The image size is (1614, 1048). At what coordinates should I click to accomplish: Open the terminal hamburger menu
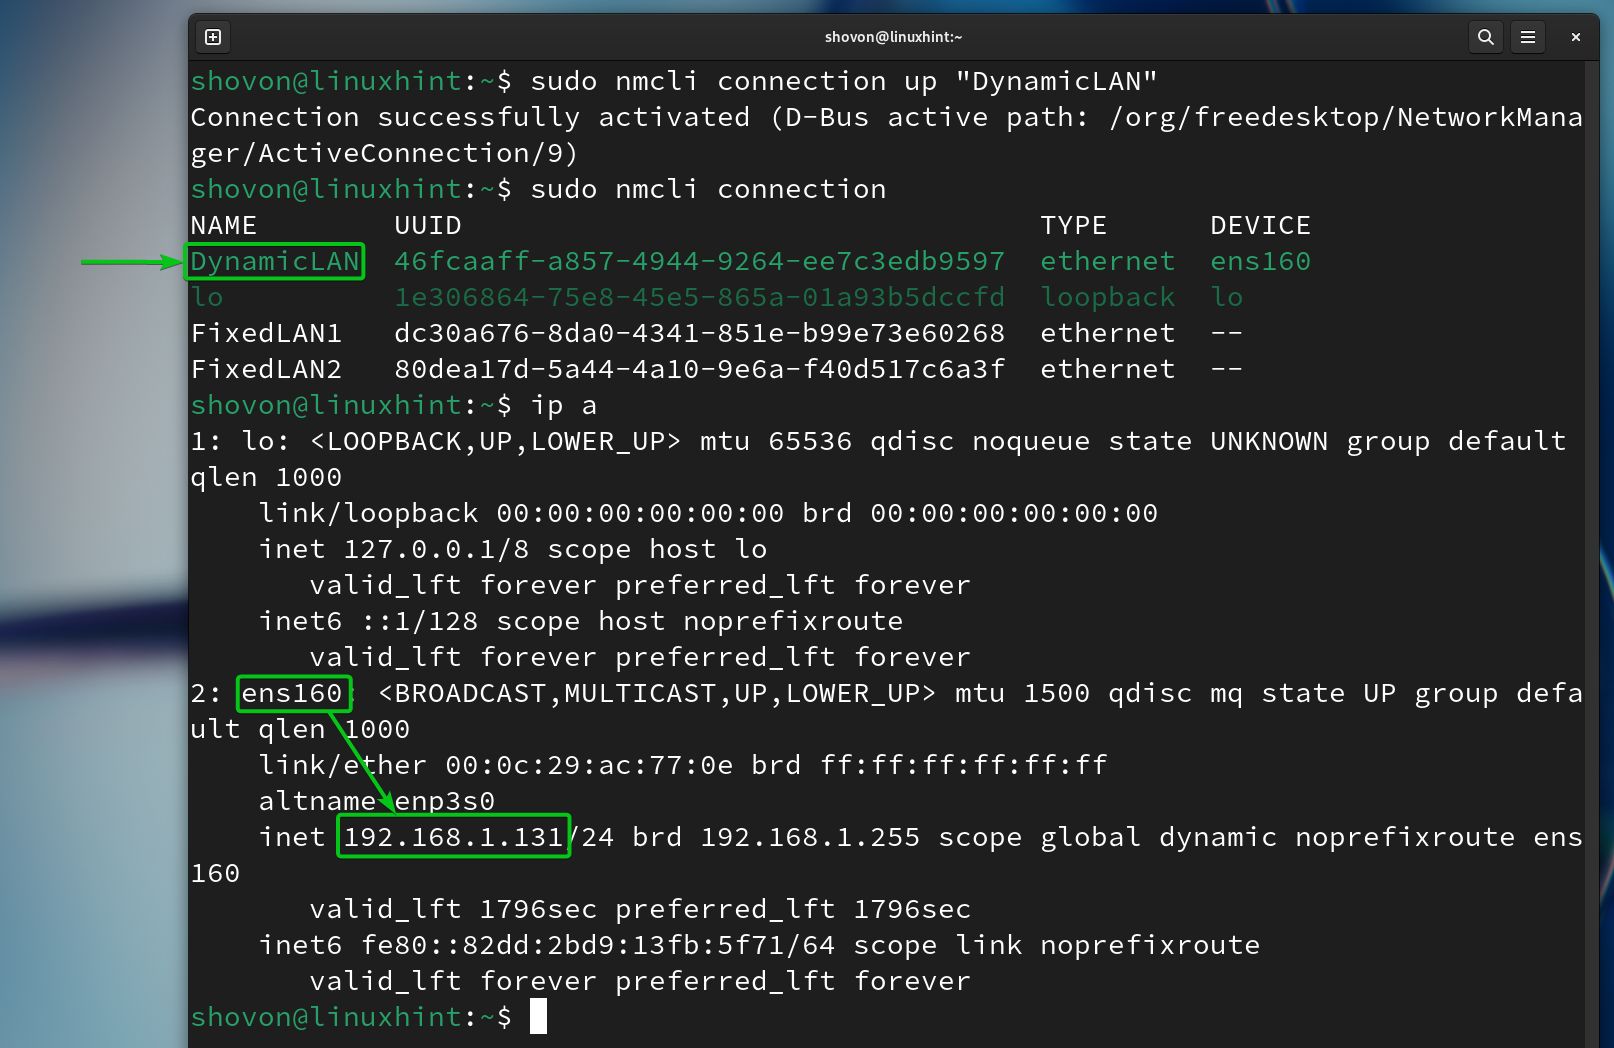[1528, 37]
